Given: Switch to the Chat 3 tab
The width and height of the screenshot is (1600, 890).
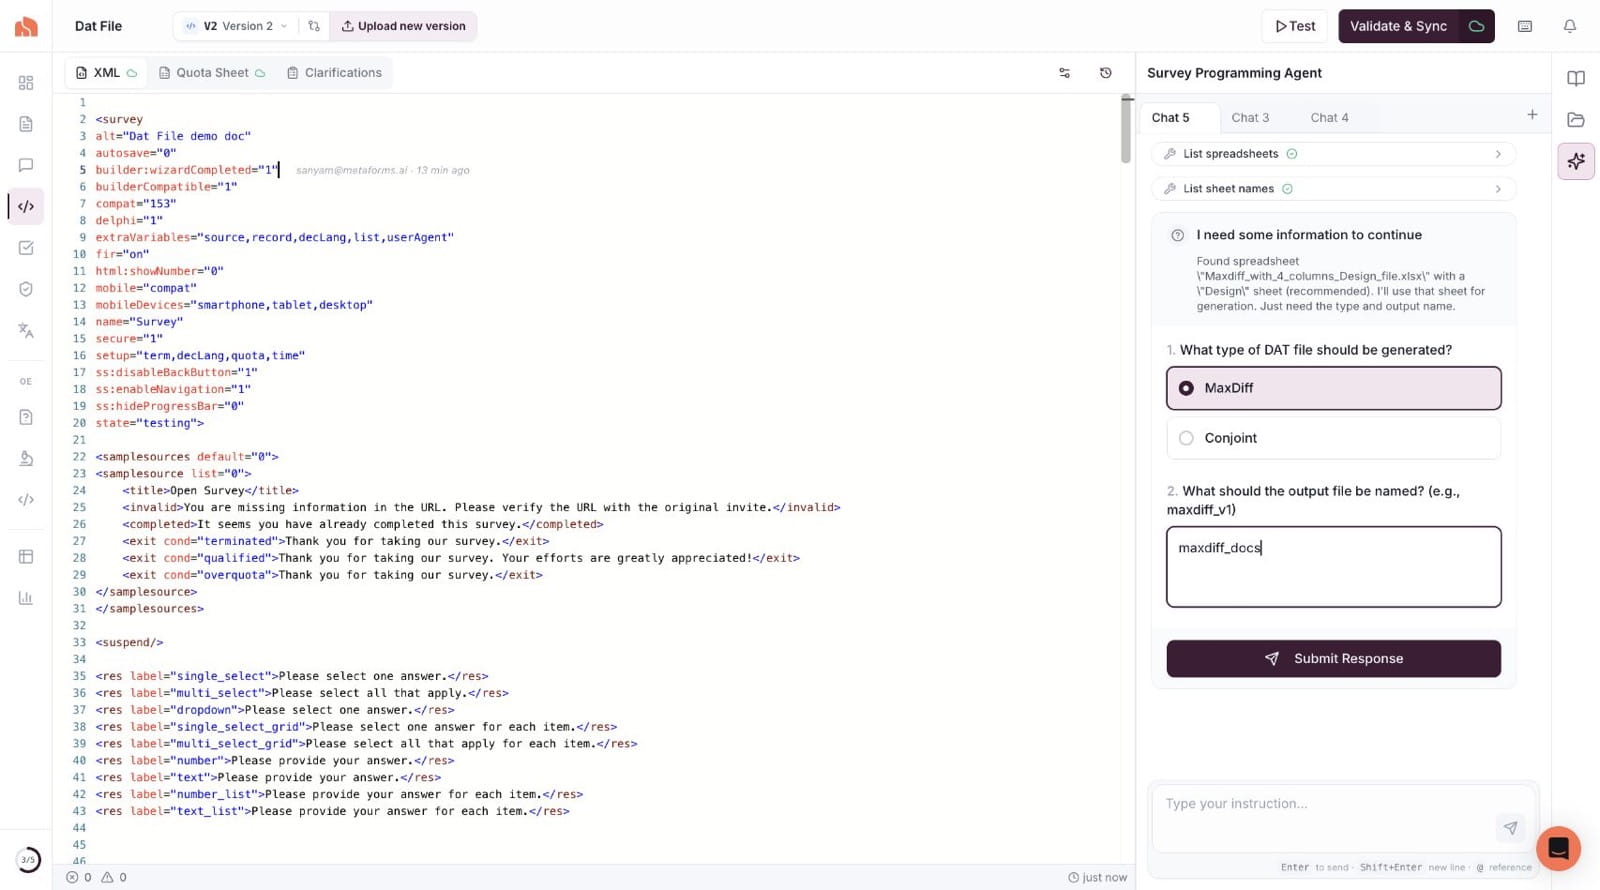Looking at the screenshot, I should tap(1250, 118).
